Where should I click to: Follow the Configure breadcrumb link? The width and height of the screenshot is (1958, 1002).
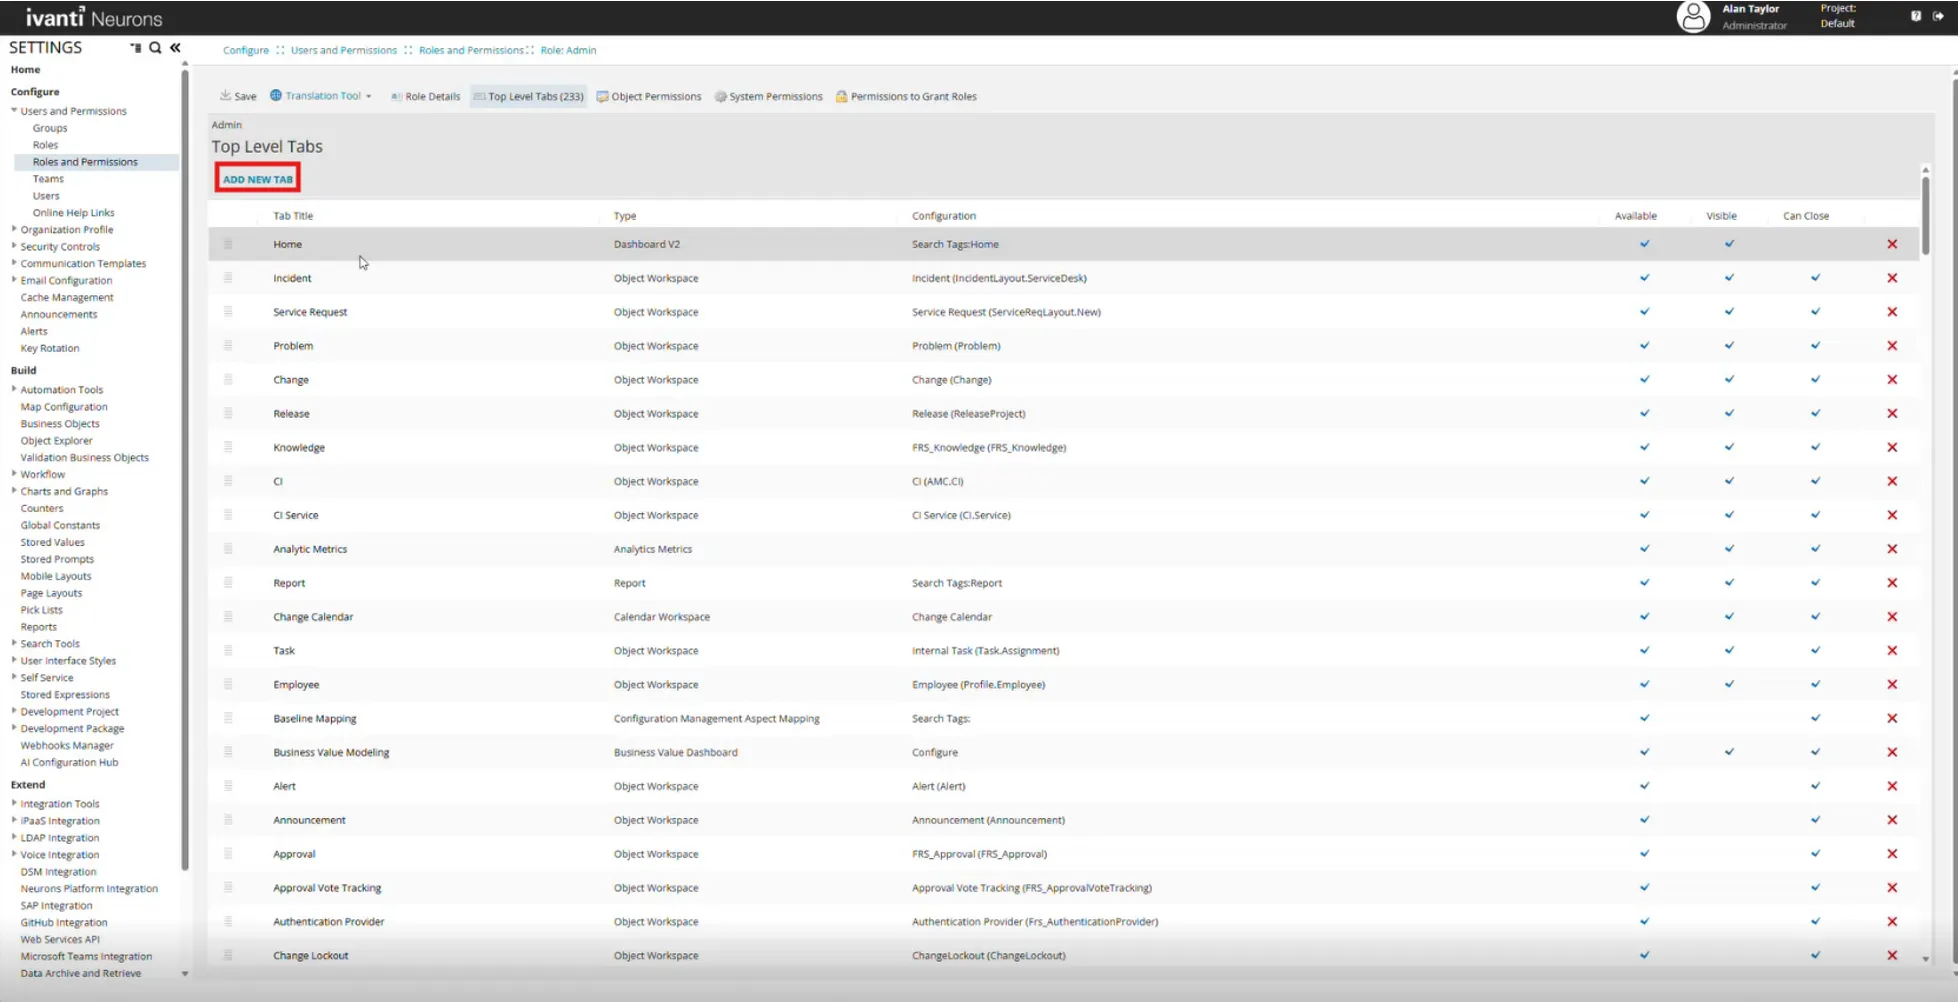click(246, 50)
